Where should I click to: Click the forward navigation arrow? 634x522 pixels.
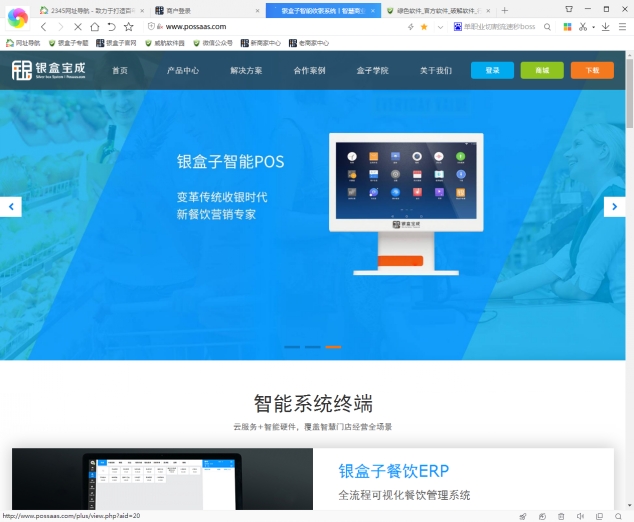click(61, 27)
